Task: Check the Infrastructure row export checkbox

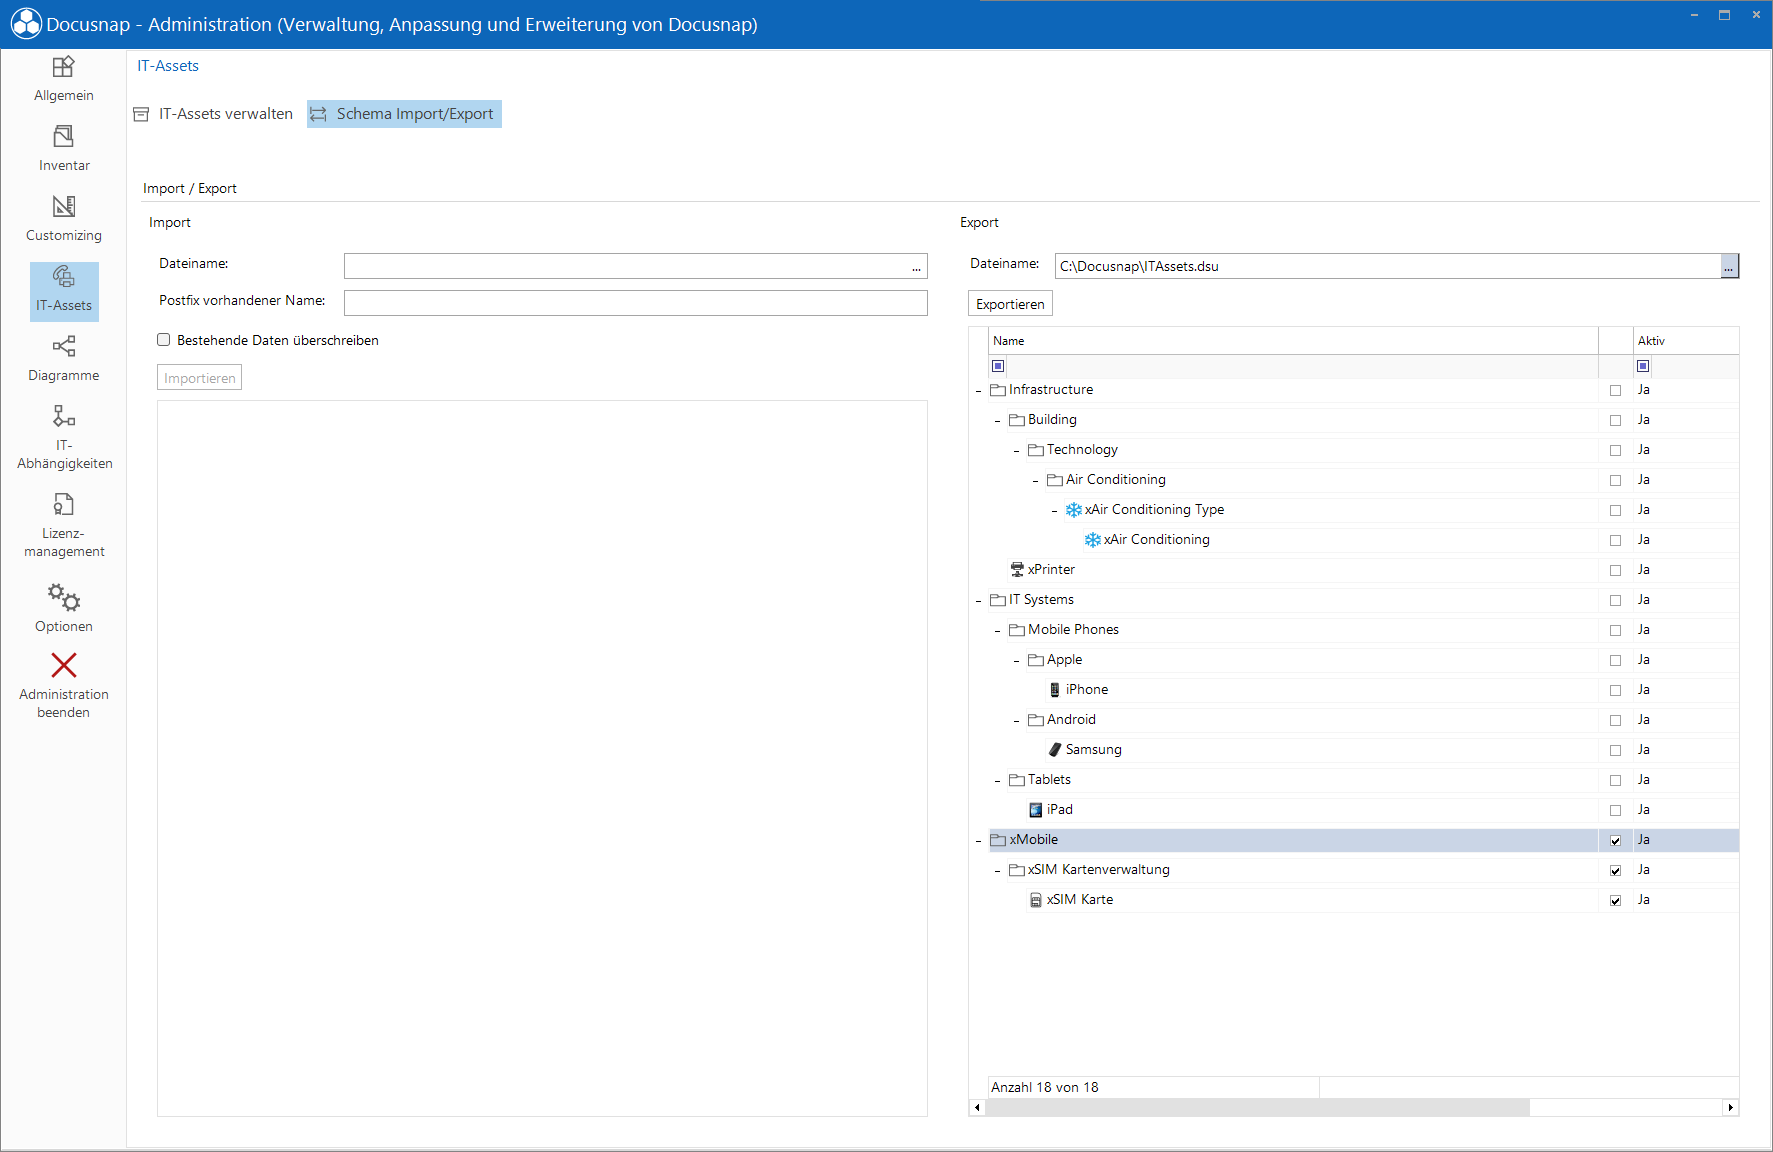Action: (x=1615, y=391)
